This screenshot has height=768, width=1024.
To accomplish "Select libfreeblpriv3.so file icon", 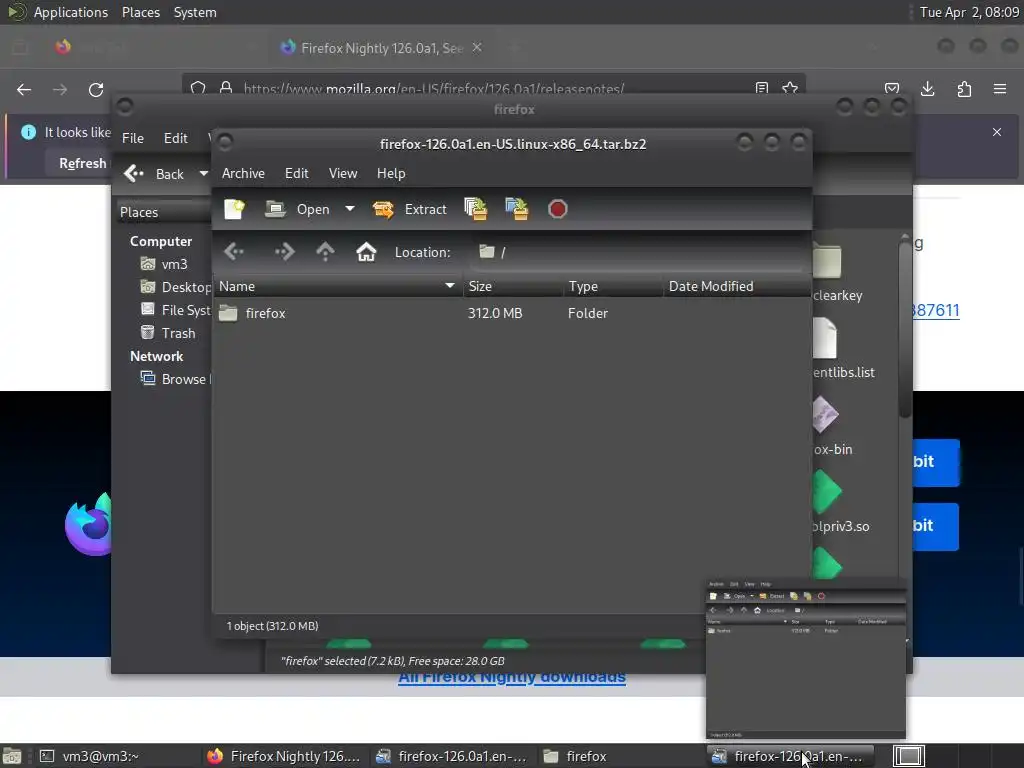I will pyautogui.click(x=827, y=492).
